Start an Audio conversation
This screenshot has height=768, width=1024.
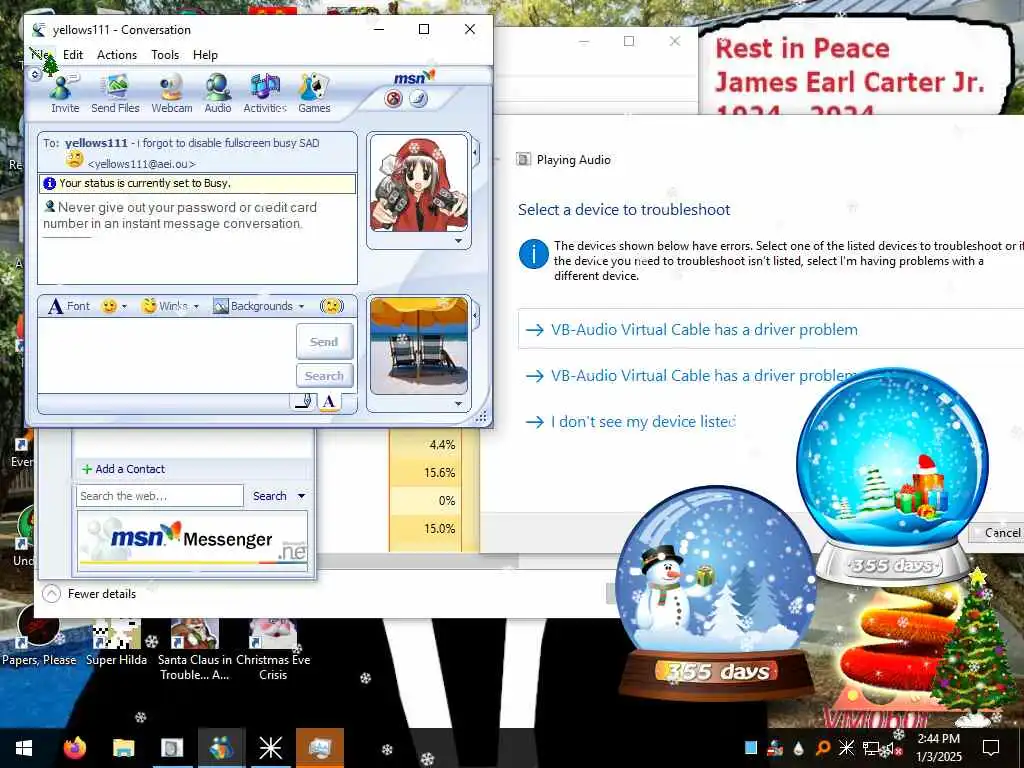pos(217,94)
